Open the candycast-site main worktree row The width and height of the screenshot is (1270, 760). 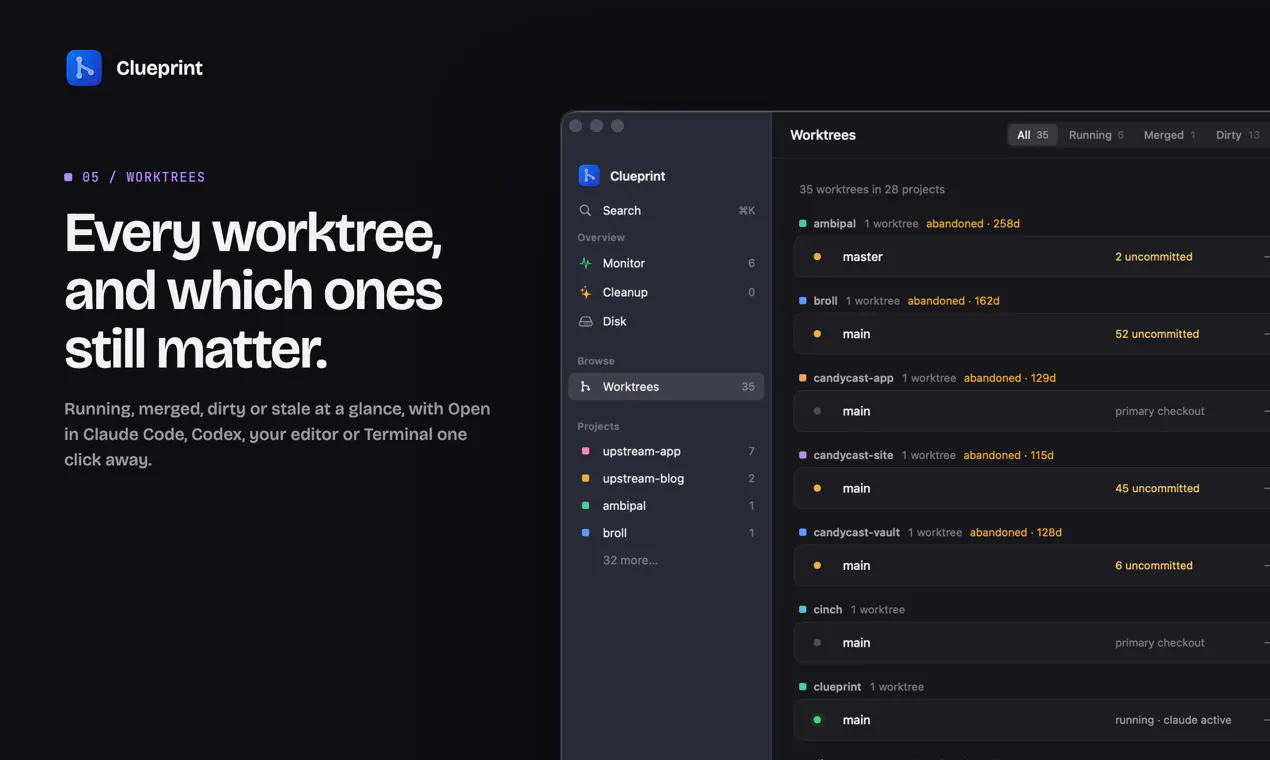[x=1032, y=488]
